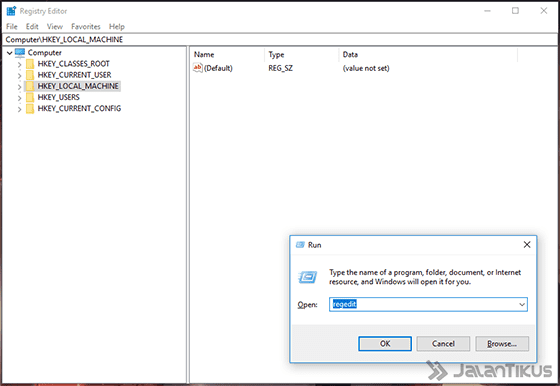The image size is (560, 386).
Task: Open the Run dialog Open field dropdown arrow
Action: [522, 305]
